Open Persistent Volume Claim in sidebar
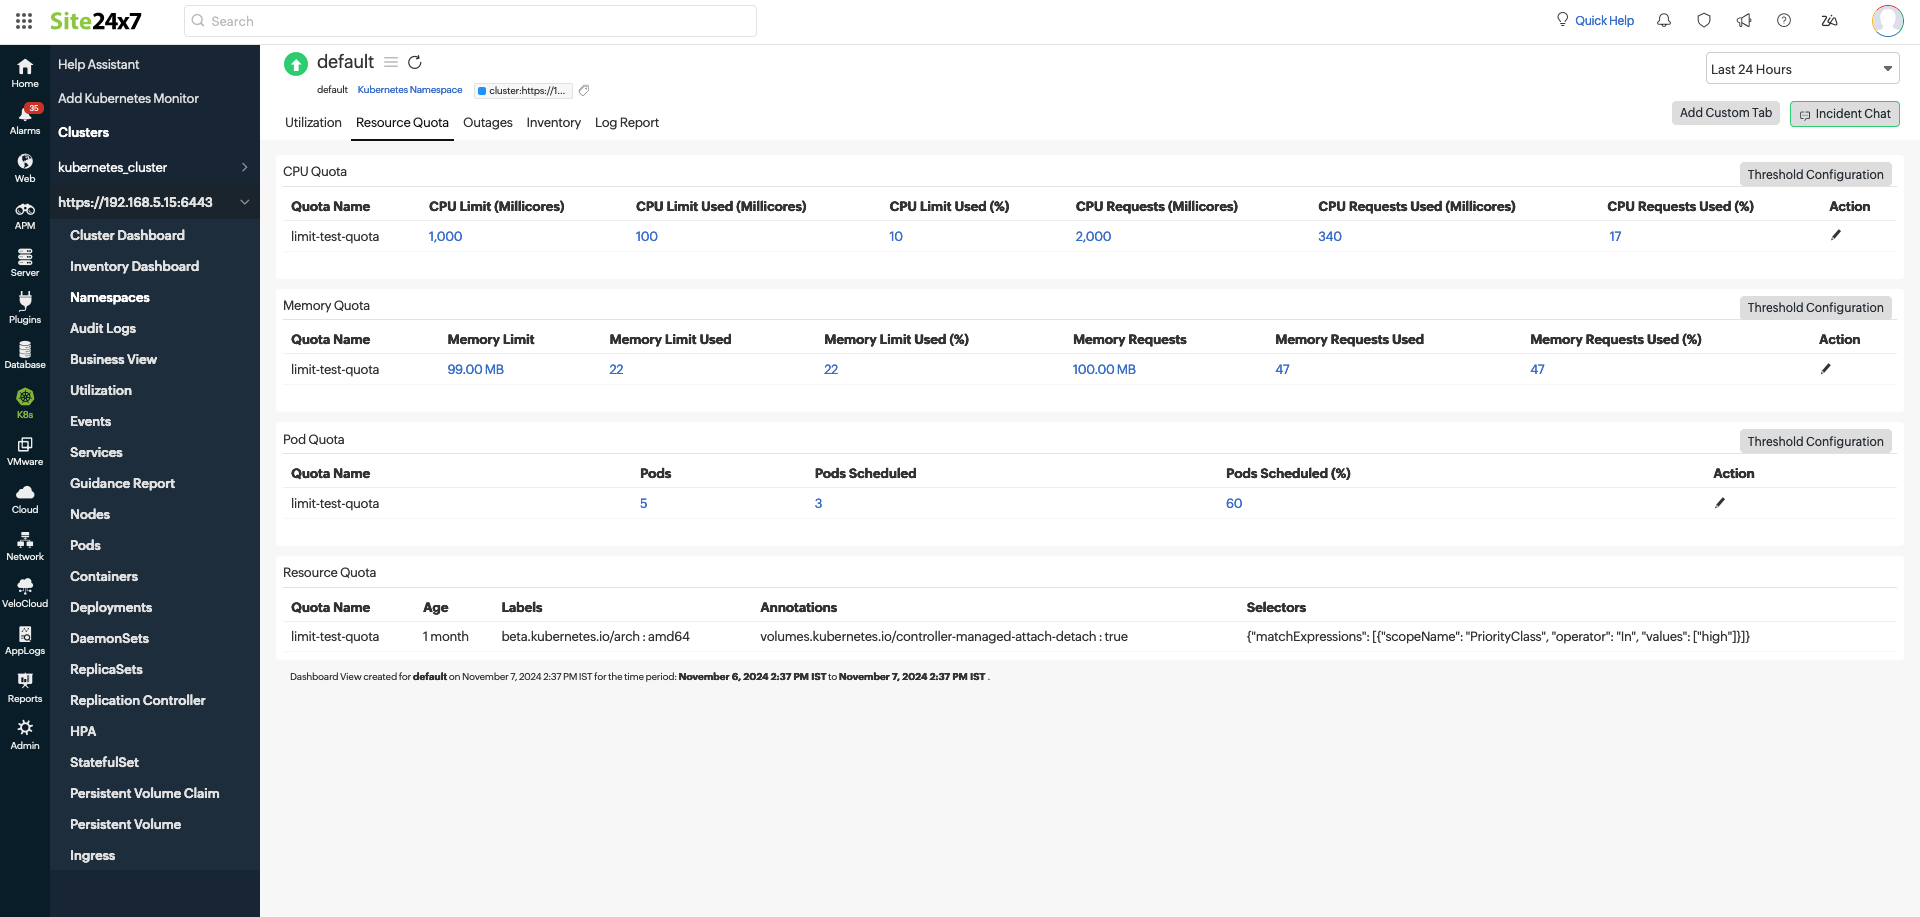The image size is (1920, 917). (145, 793)
